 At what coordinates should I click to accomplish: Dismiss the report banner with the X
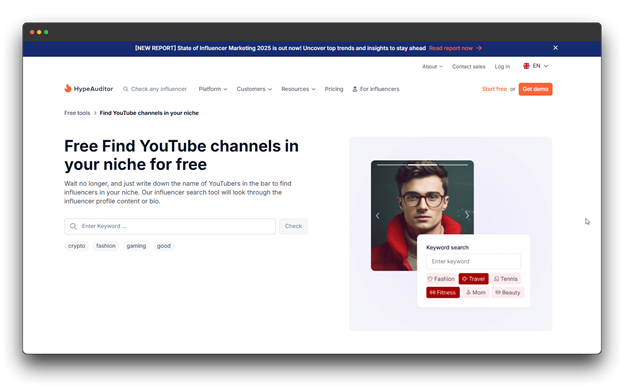(555, 48)
